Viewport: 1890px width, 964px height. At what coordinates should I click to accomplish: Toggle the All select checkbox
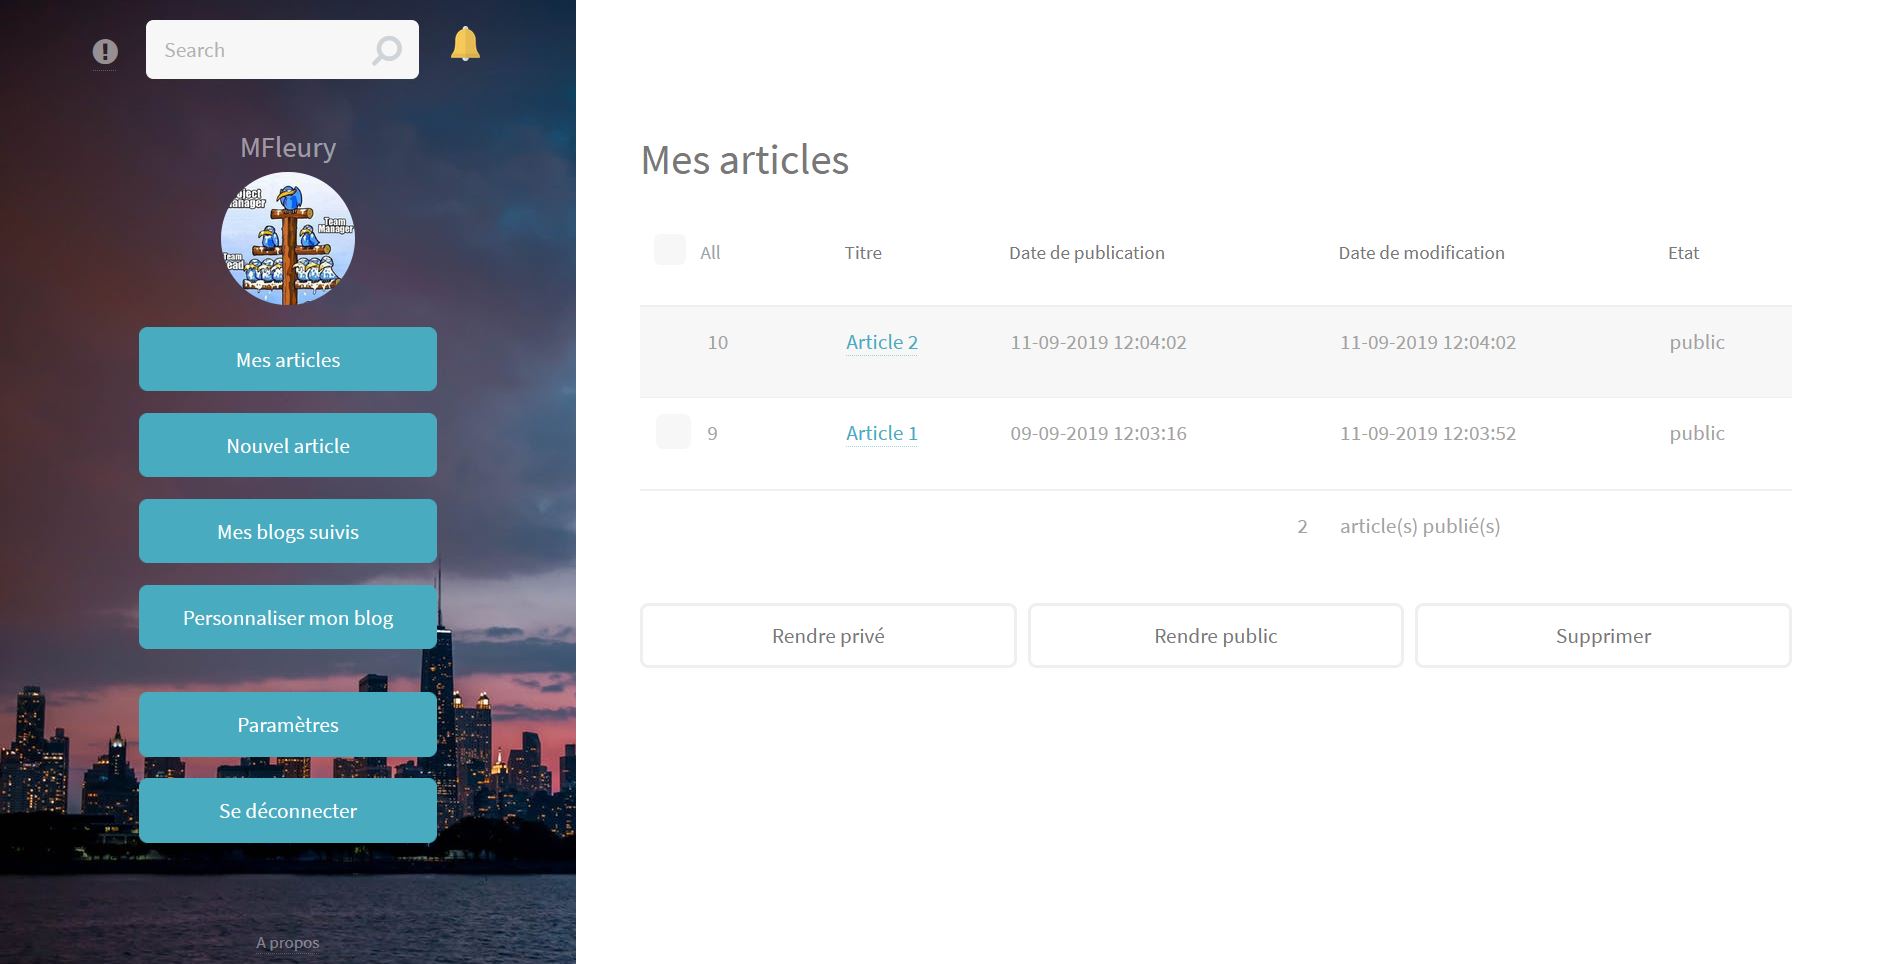click(x=670, y=250)
